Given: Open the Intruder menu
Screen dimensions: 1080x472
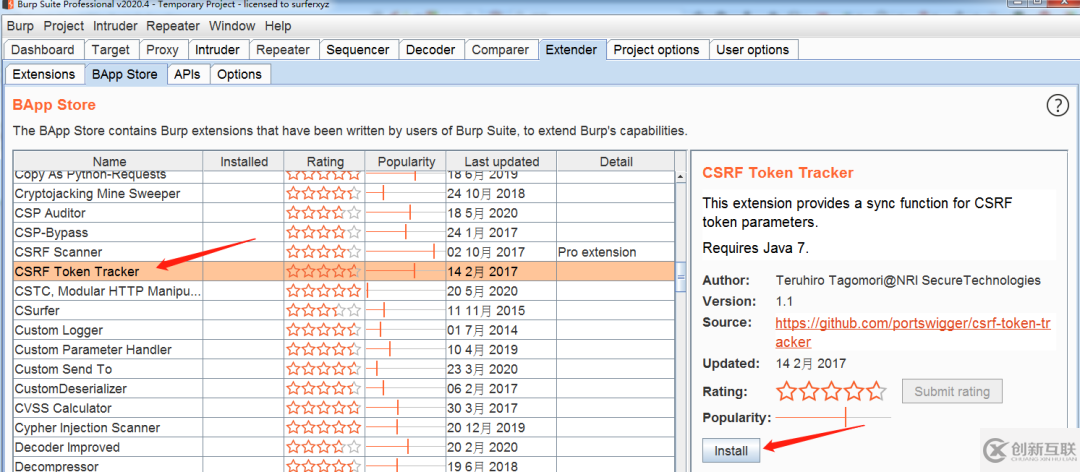Looking at the screenshot, I should tap(115, 26).
